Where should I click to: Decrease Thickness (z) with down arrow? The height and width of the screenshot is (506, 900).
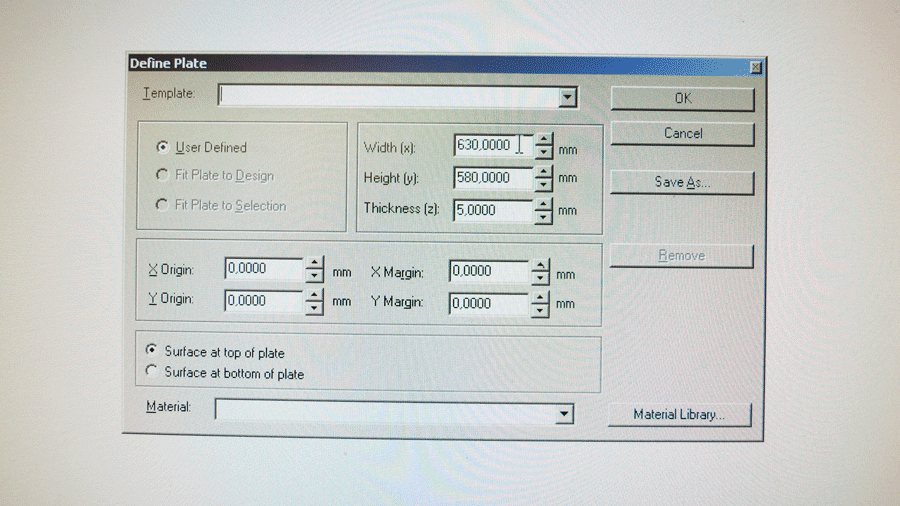click(543, 217)
